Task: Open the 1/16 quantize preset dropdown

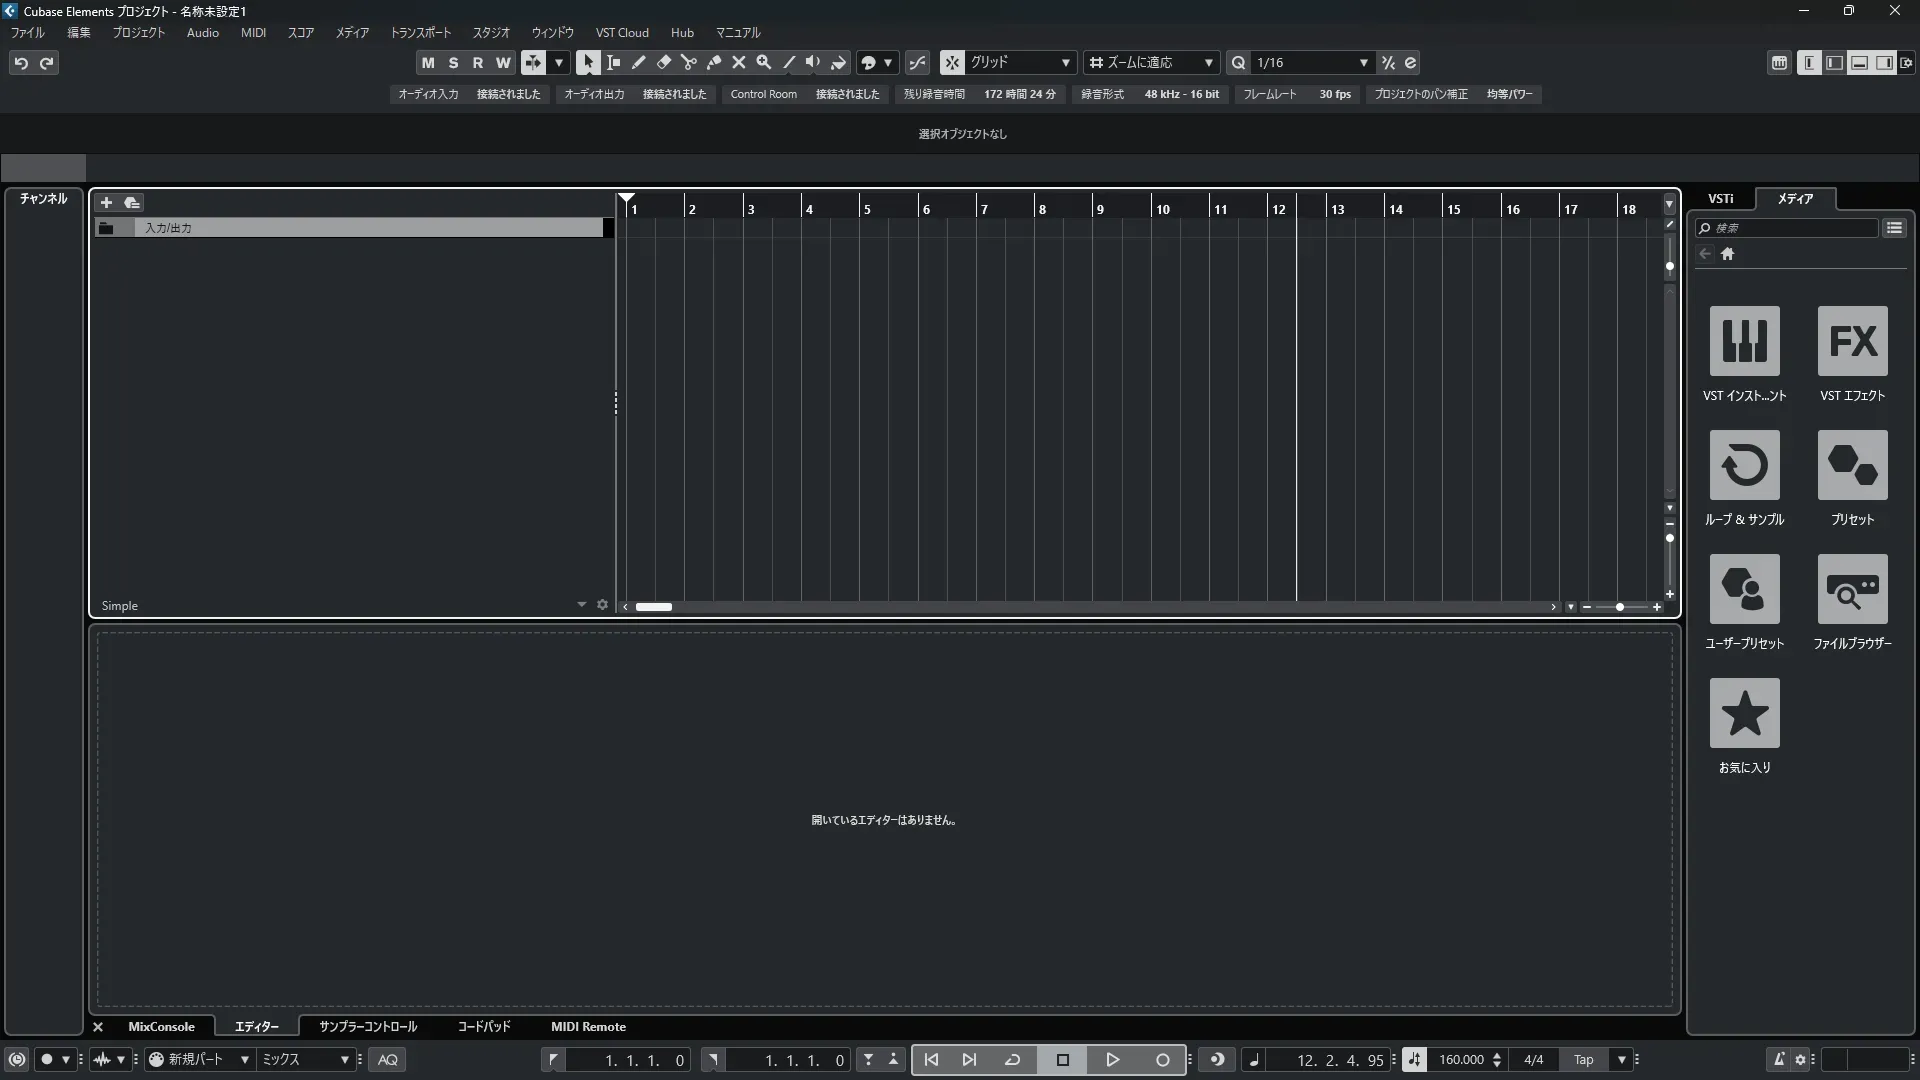Action: pyautogui.click(x=1312, y=62)
